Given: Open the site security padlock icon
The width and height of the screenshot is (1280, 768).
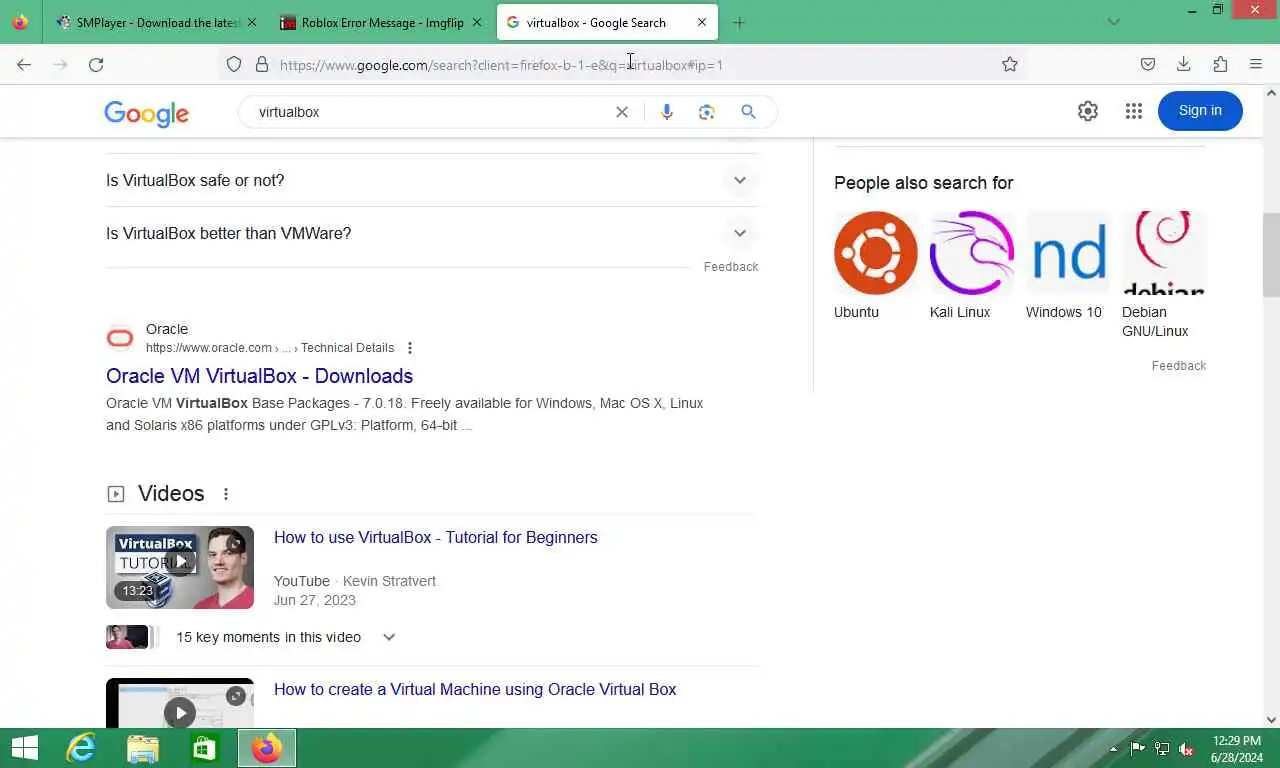Looking at the screenshot, I should click(x=262, y=64).
